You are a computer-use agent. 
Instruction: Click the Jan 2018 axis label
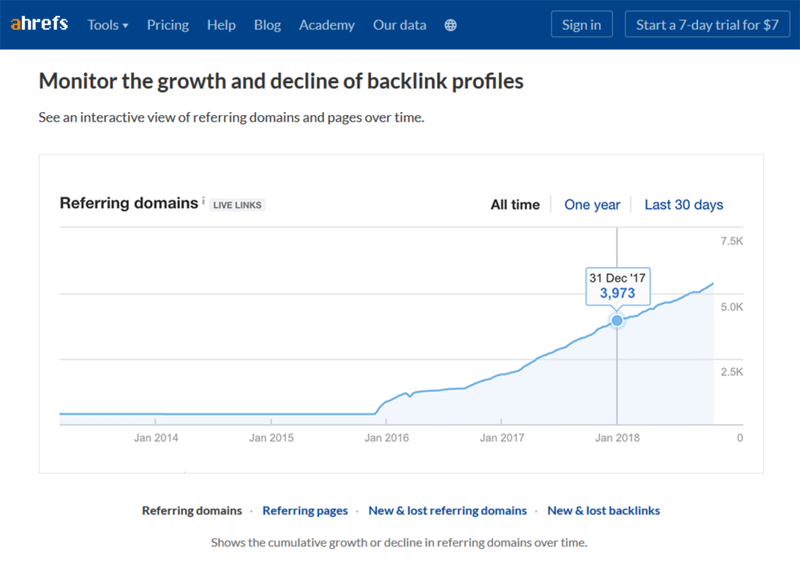[x=617, y=438]
